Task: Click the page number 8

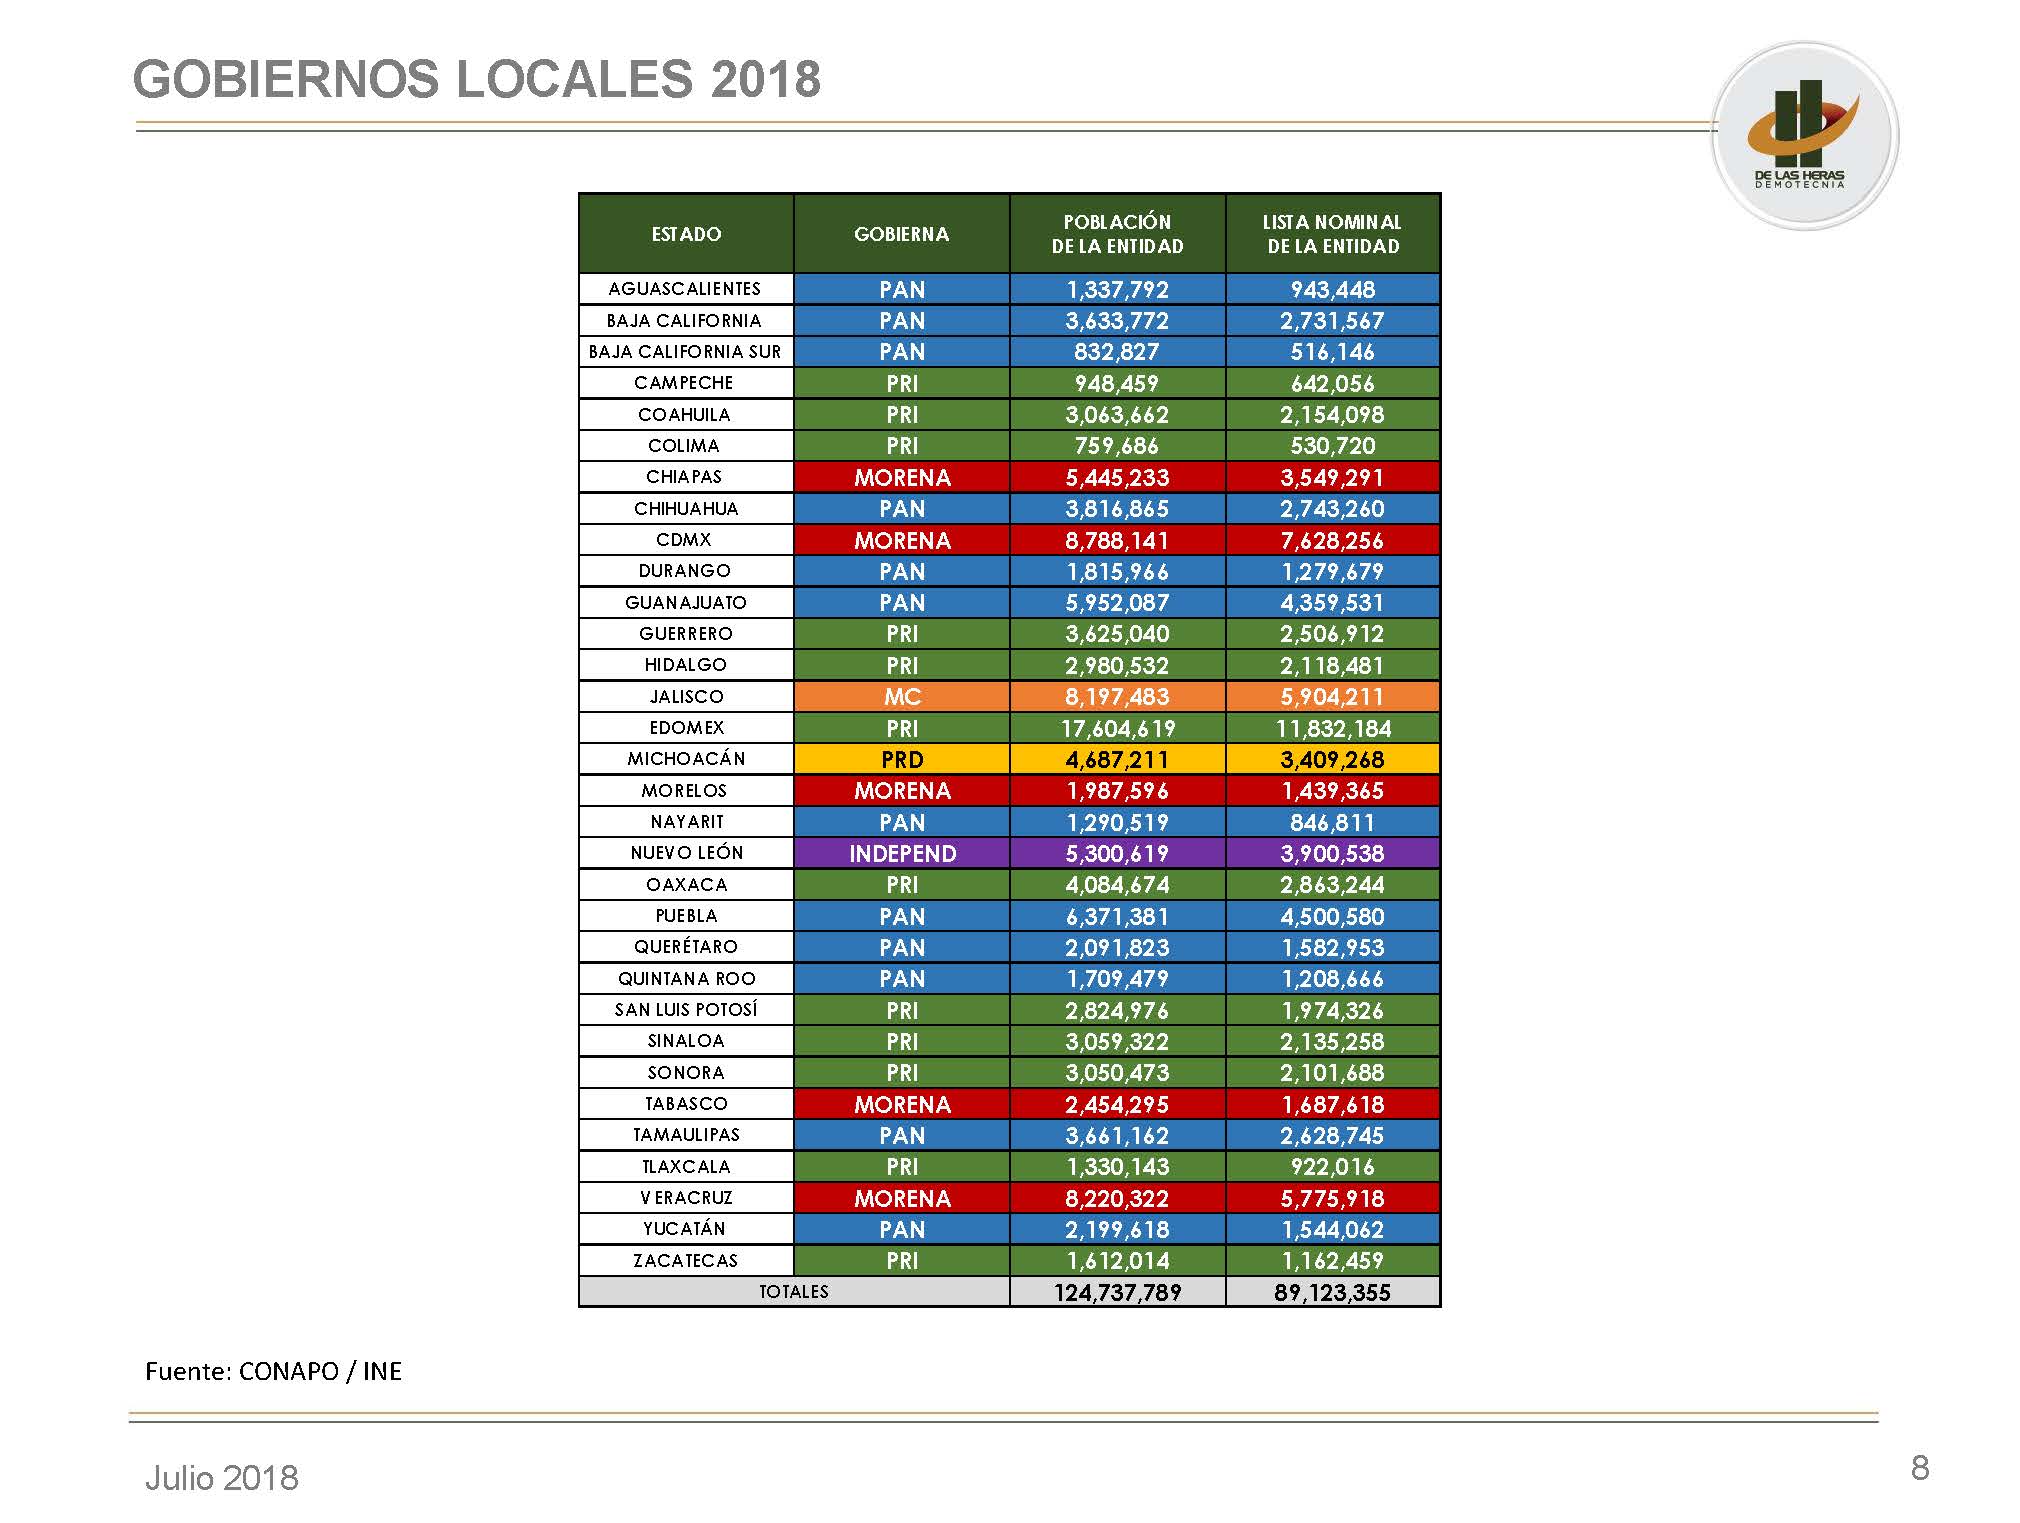Action: [x=1919, y=1467]
